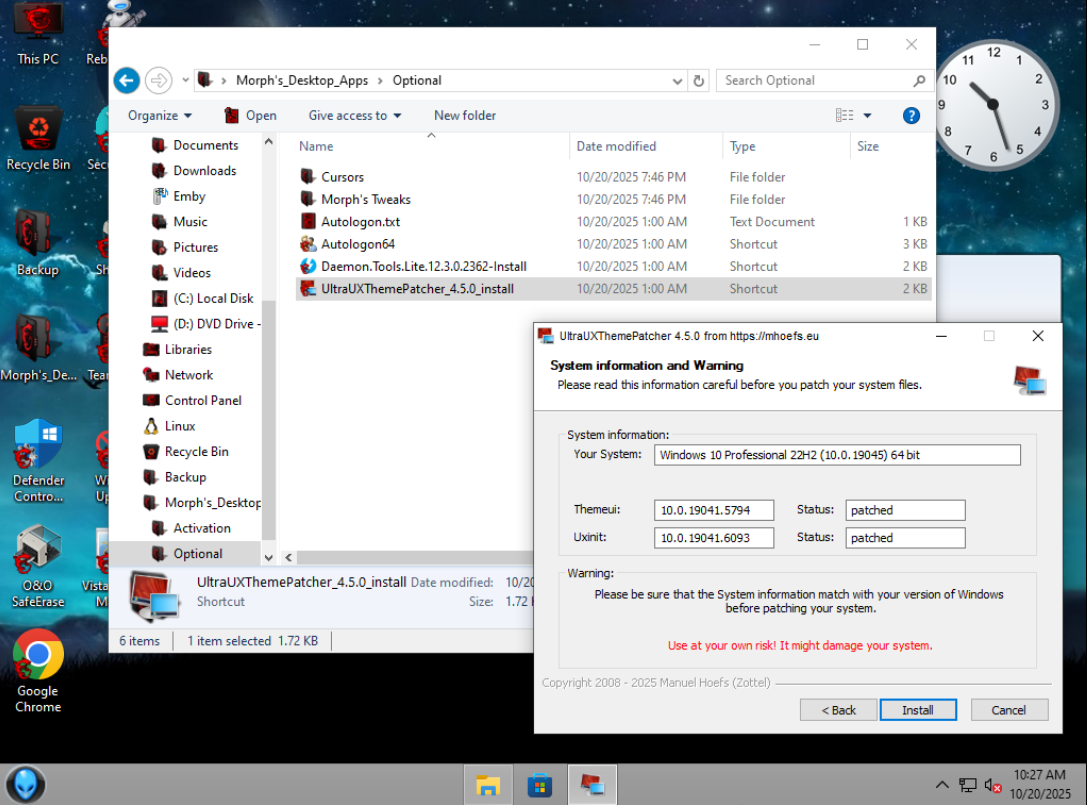The image size is (1087, 805).
Task: Open (C:) Local Disk in sidebar
Action: pos(213,298)
